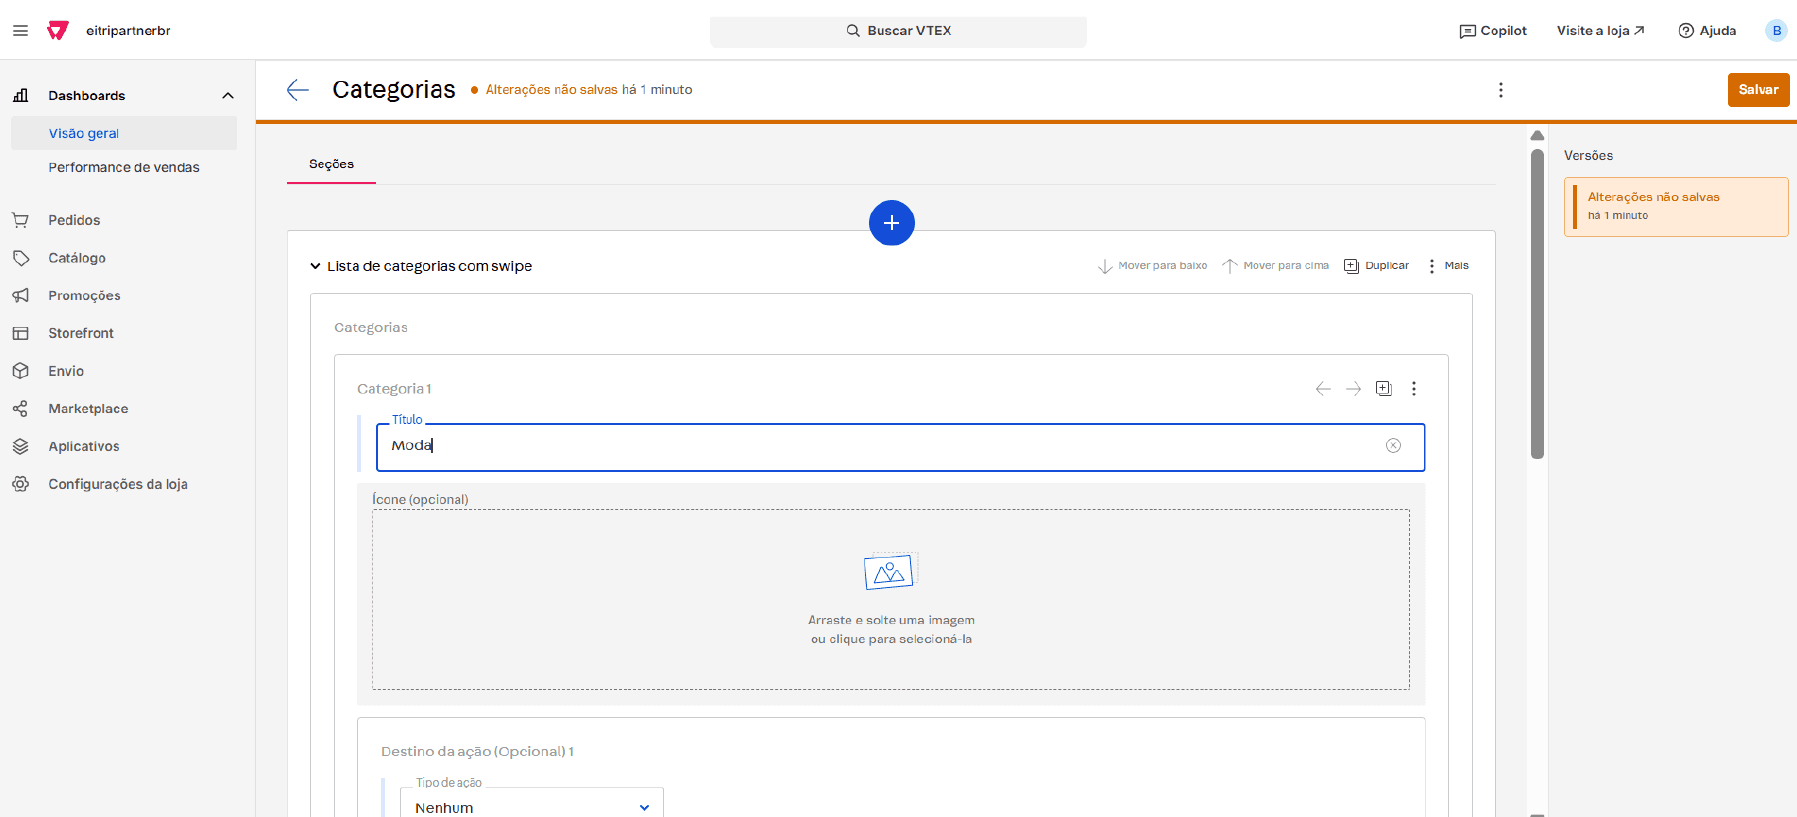Select Visão geral menu item
The height and width of the screenshot is (817, 1797).
124,133
